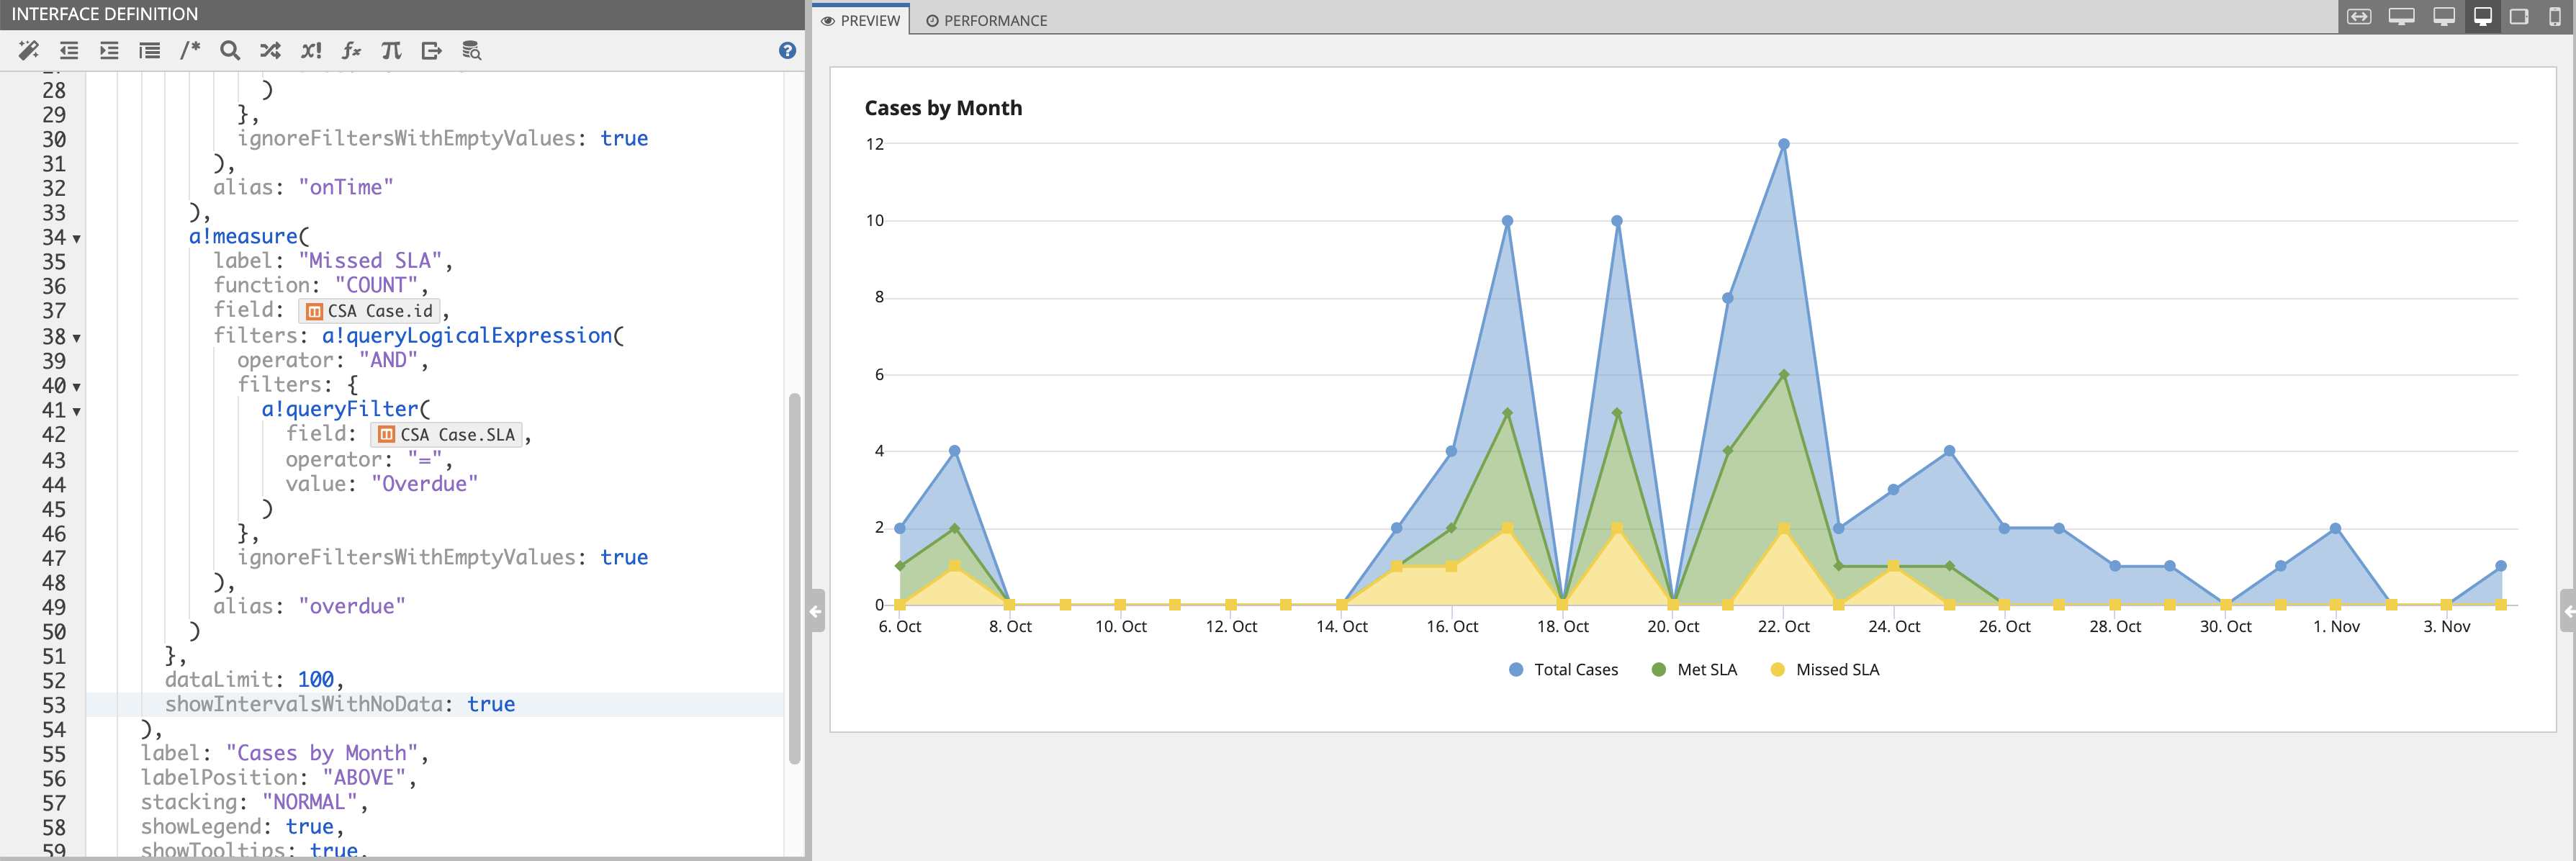Toggle the Total Cases legend series
2576x861 pixels.
[1563, 669]
